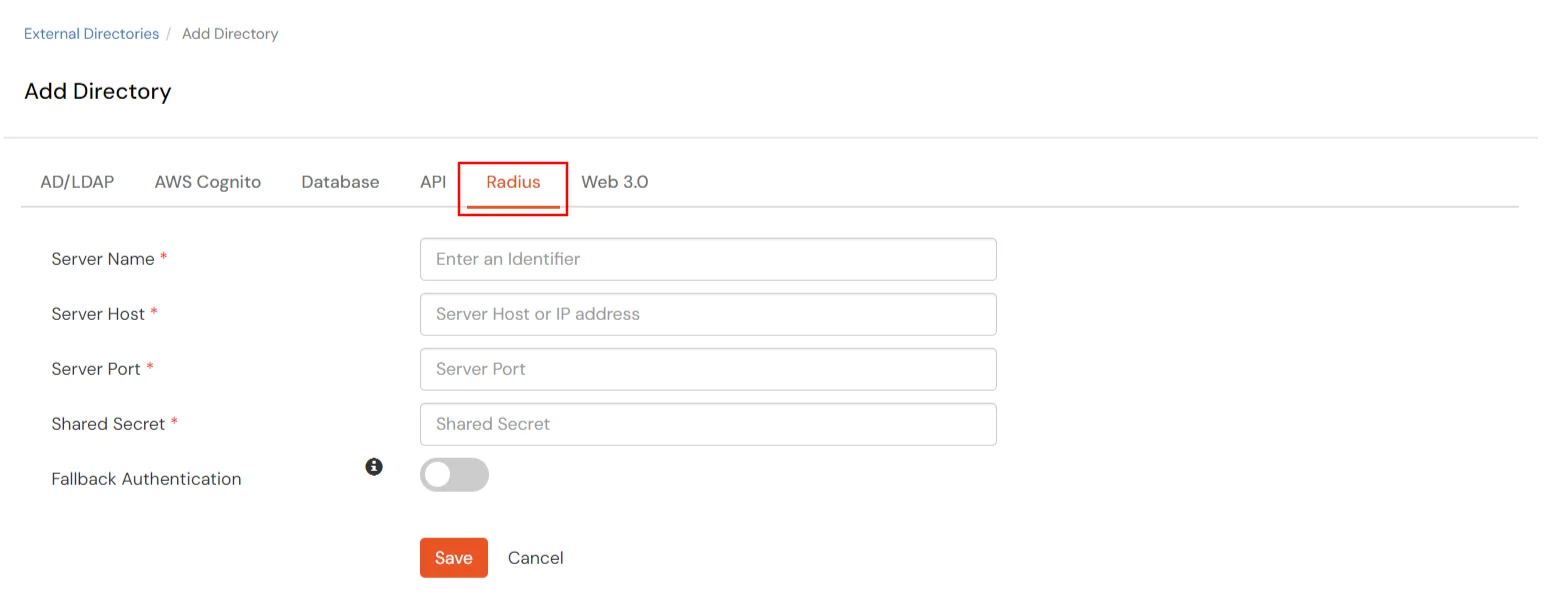1558x603 pixels.
Task: Select the Web 3.0 tab
Action: pyautogui.click(x=614, y=181)
